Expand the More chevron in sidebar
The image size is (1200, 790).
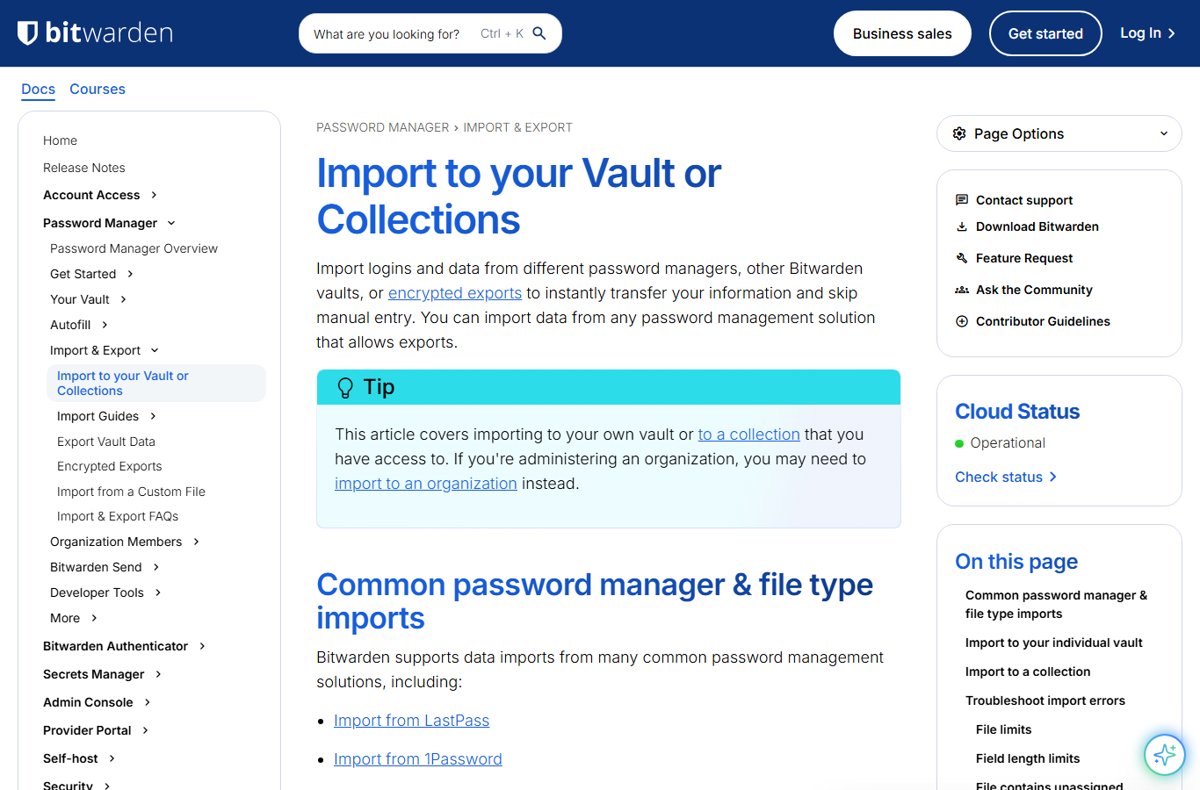(x=94, y=618)
